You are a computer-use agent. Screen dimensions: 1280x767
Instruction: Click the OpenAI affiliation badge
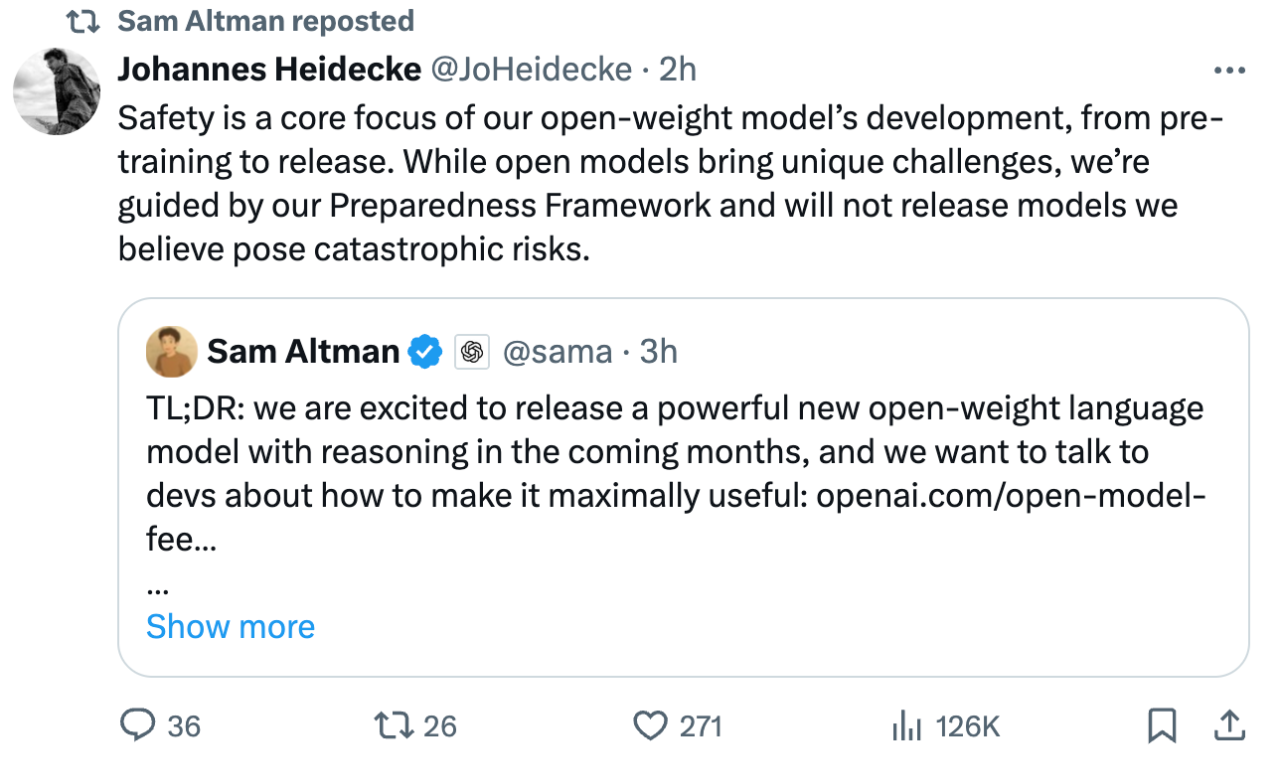(x=472, y=352)
